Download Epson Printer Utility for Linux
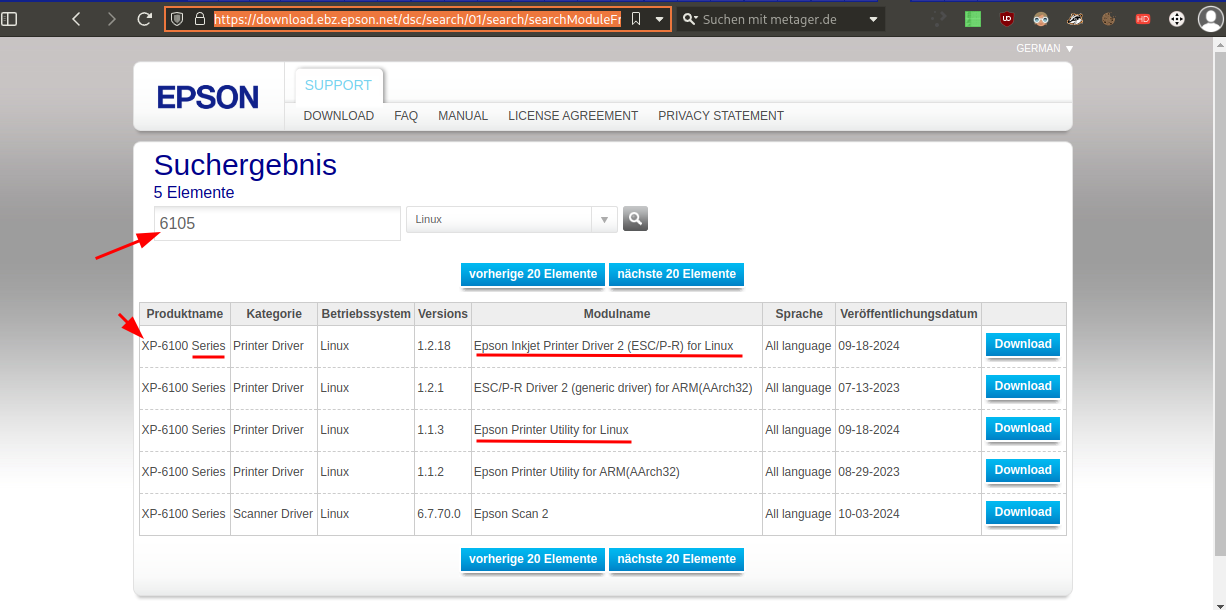The width and height of the screenshot is (1226, 610). (1023, 428)
